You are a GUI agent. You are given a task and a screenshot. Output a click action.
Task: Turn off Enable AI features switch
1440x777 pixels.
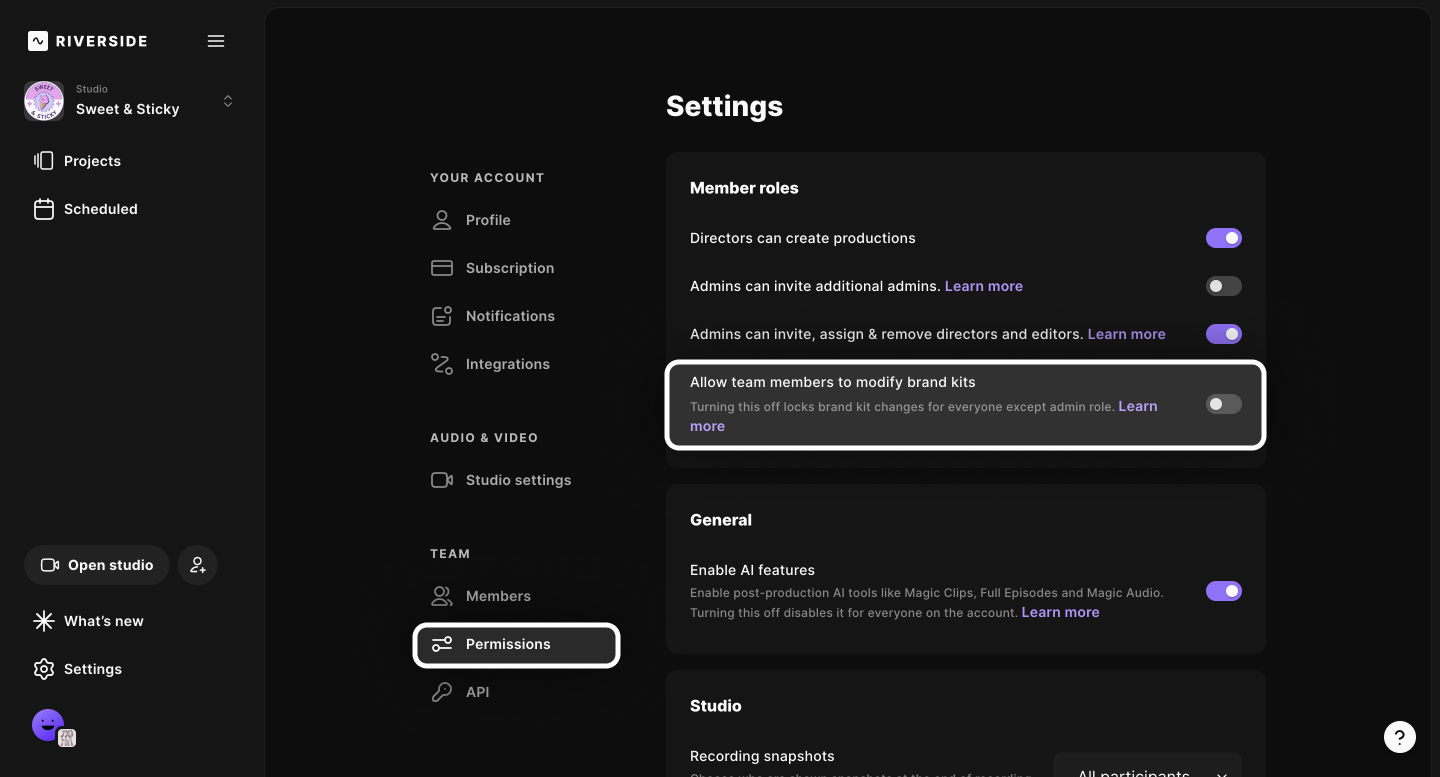(x=1223, y=591)
